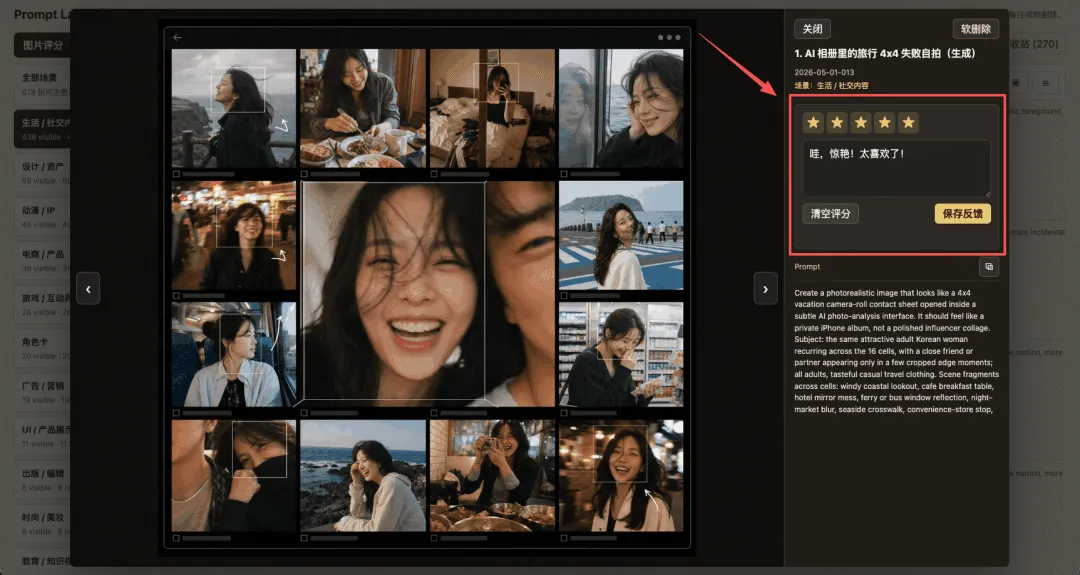Set rating to one star
The width and height of the screenshot is (1080, 575).
pyautogui.click(x=813, y=123)
